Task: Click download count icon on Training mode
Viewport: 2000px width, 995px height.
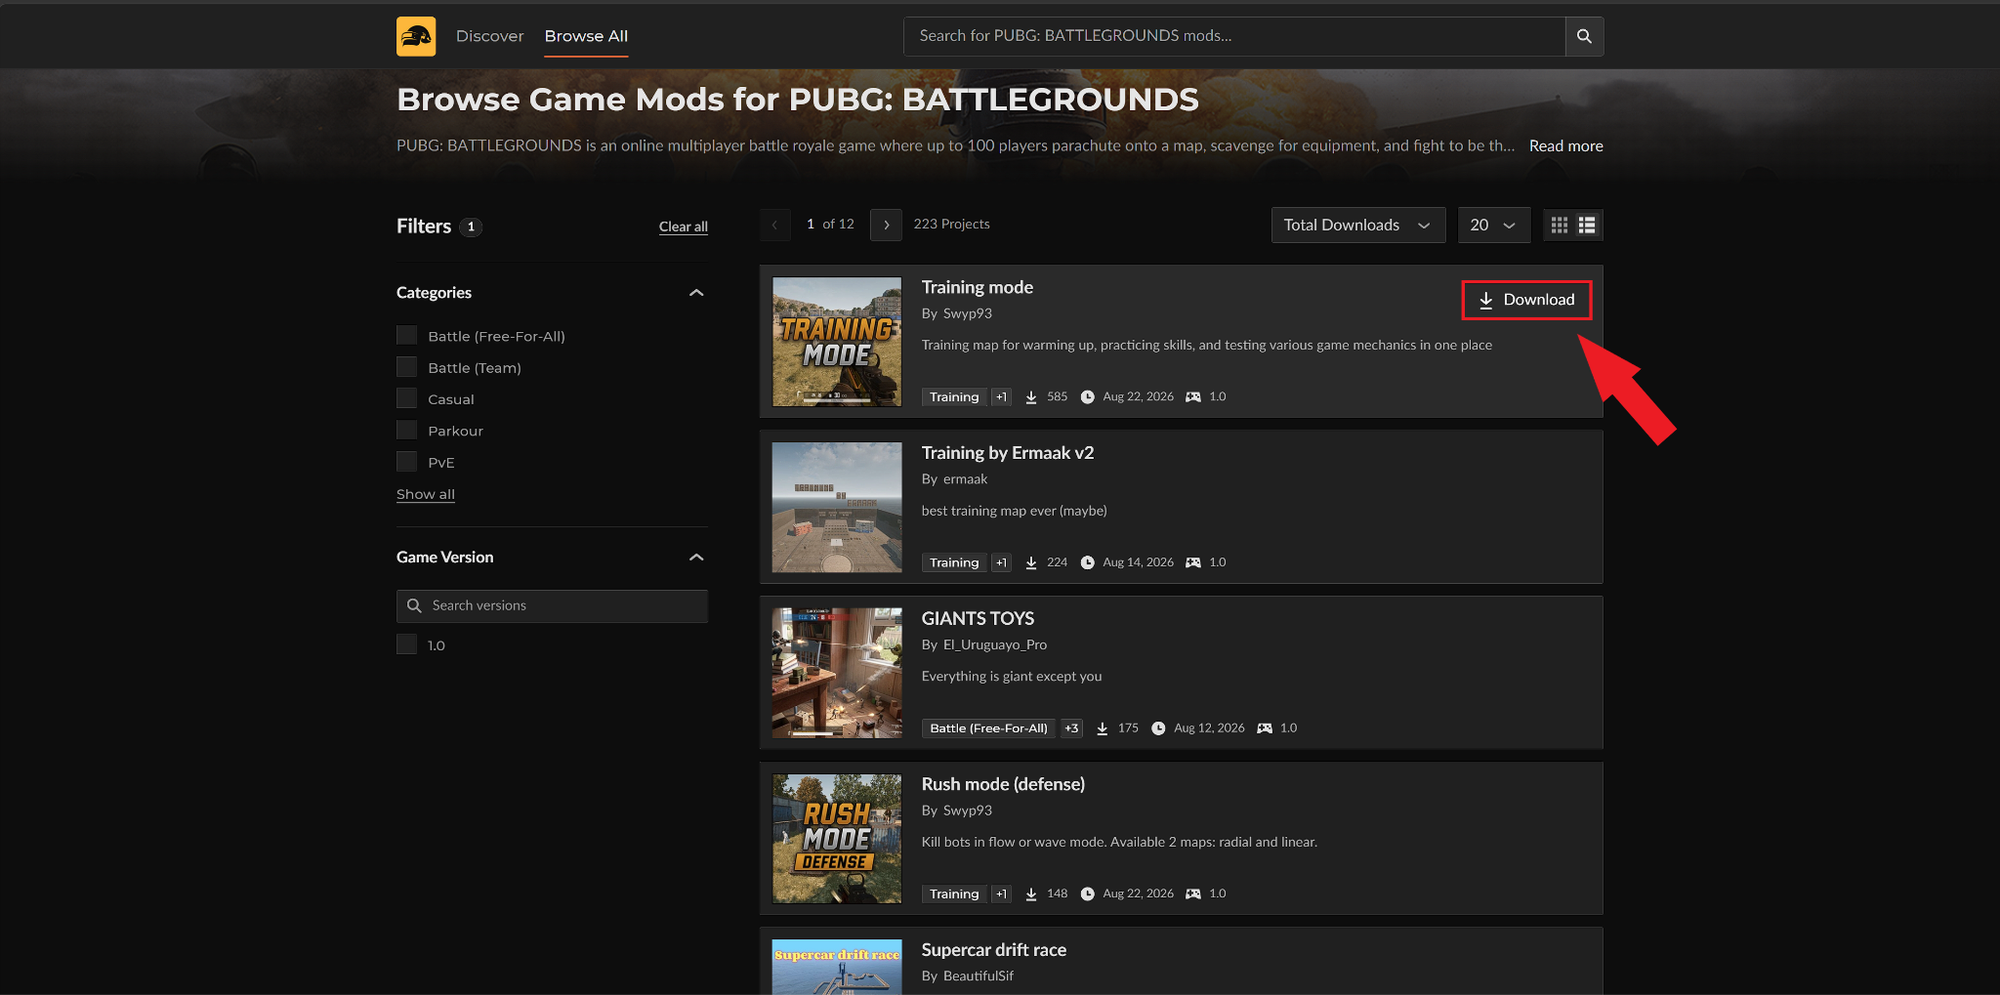Action: coord(1031,397)
